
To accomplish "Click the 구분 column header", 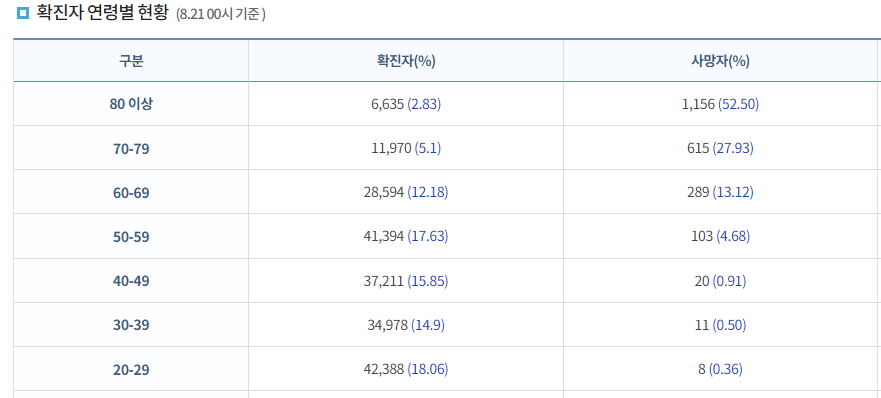I will (x=131, y=61).
